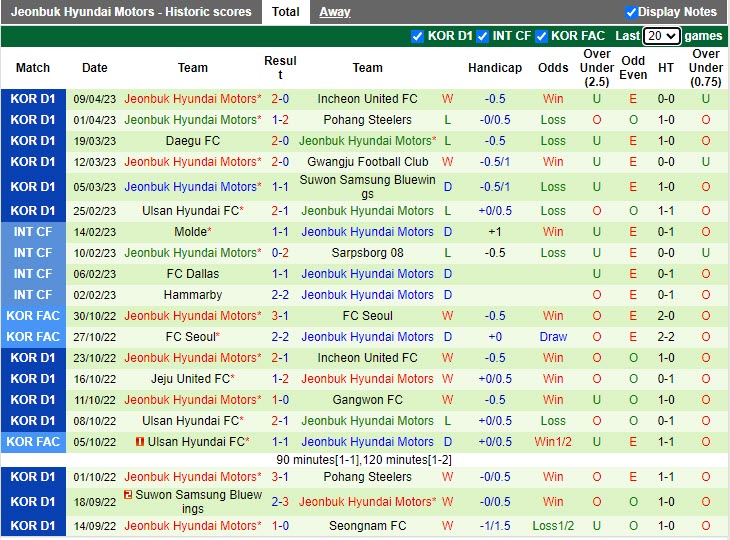Click handicap +1 for Molde match
This screenshot has height=540, width=730.
[x=495, y=231]
